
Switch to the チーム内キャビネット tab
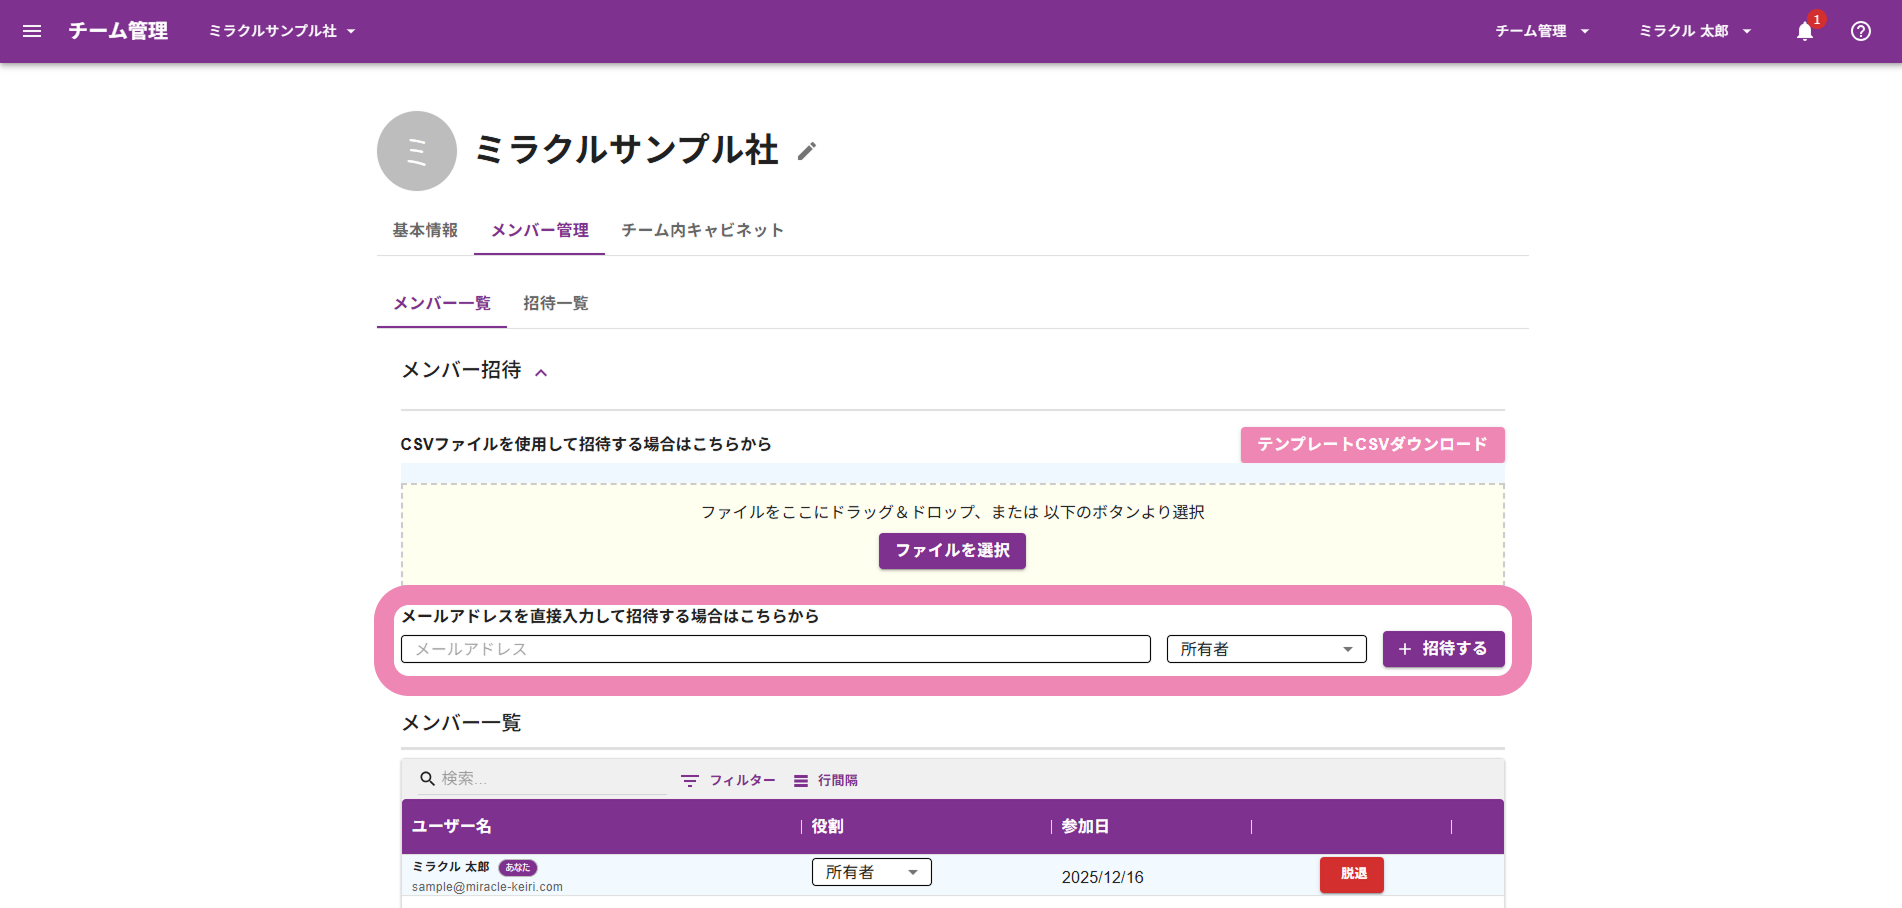pyautogui.click(x=702, y=230)
